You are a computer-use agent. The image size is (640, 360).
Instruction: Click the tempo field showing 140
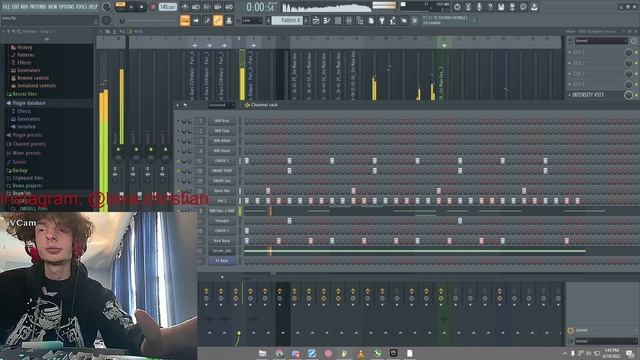coord(167,7)
